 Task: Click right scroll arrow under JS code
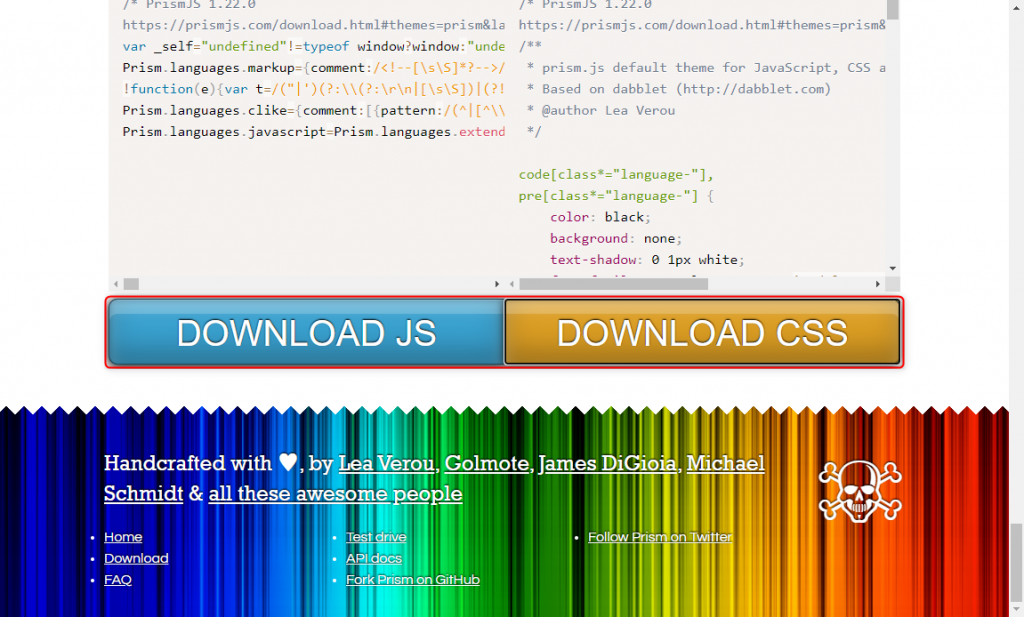[x=498, y=284]
